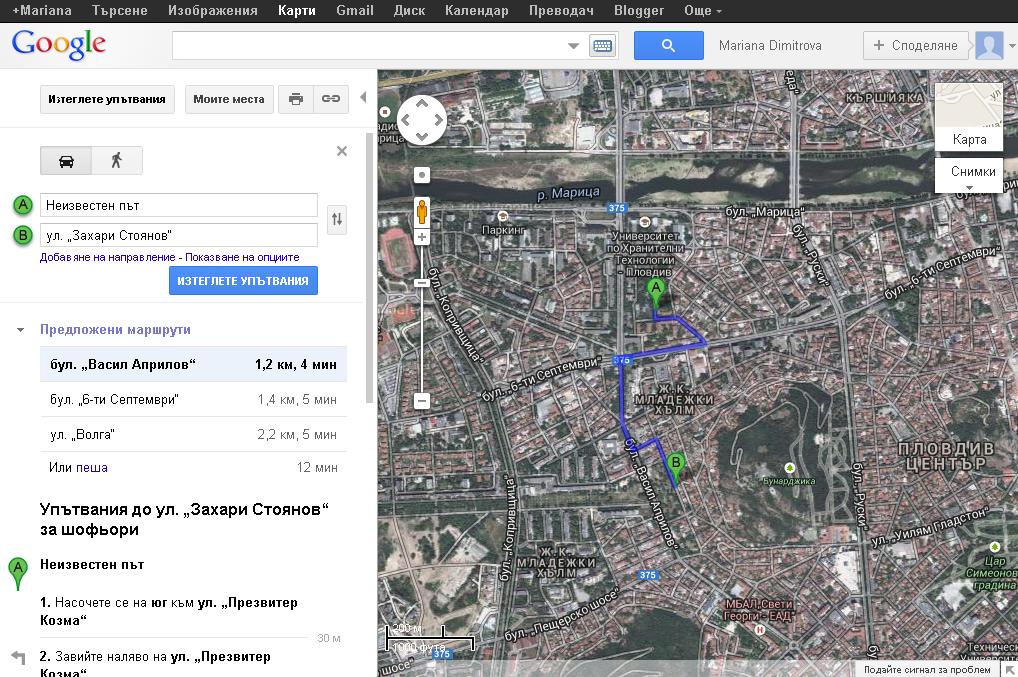Image resolution: width=1018 pixels, height=677 pixels.
Task: Open the on-screen keyboard icon
Action: point(602,45)
